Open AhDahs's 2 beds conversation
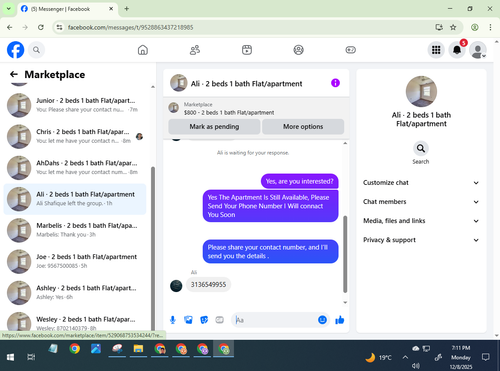 (75, 168)
